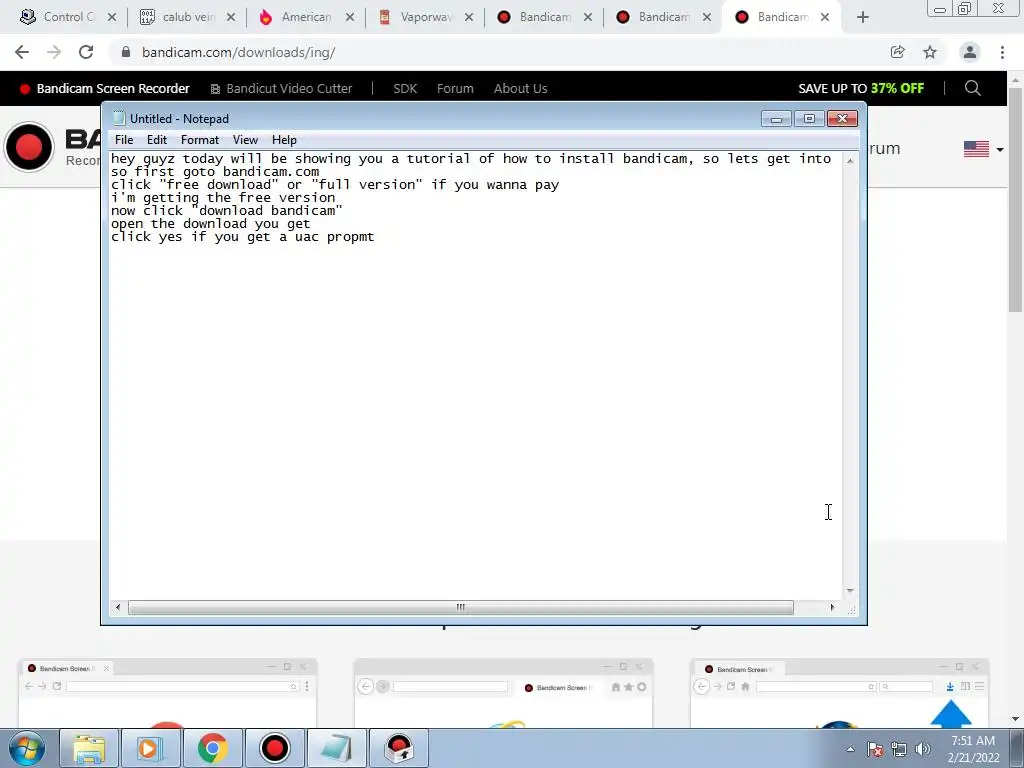Click taskbar clock showing 7:51 AM
Image resolution: width=1024 pixels, height=768 pixels.
973,749
